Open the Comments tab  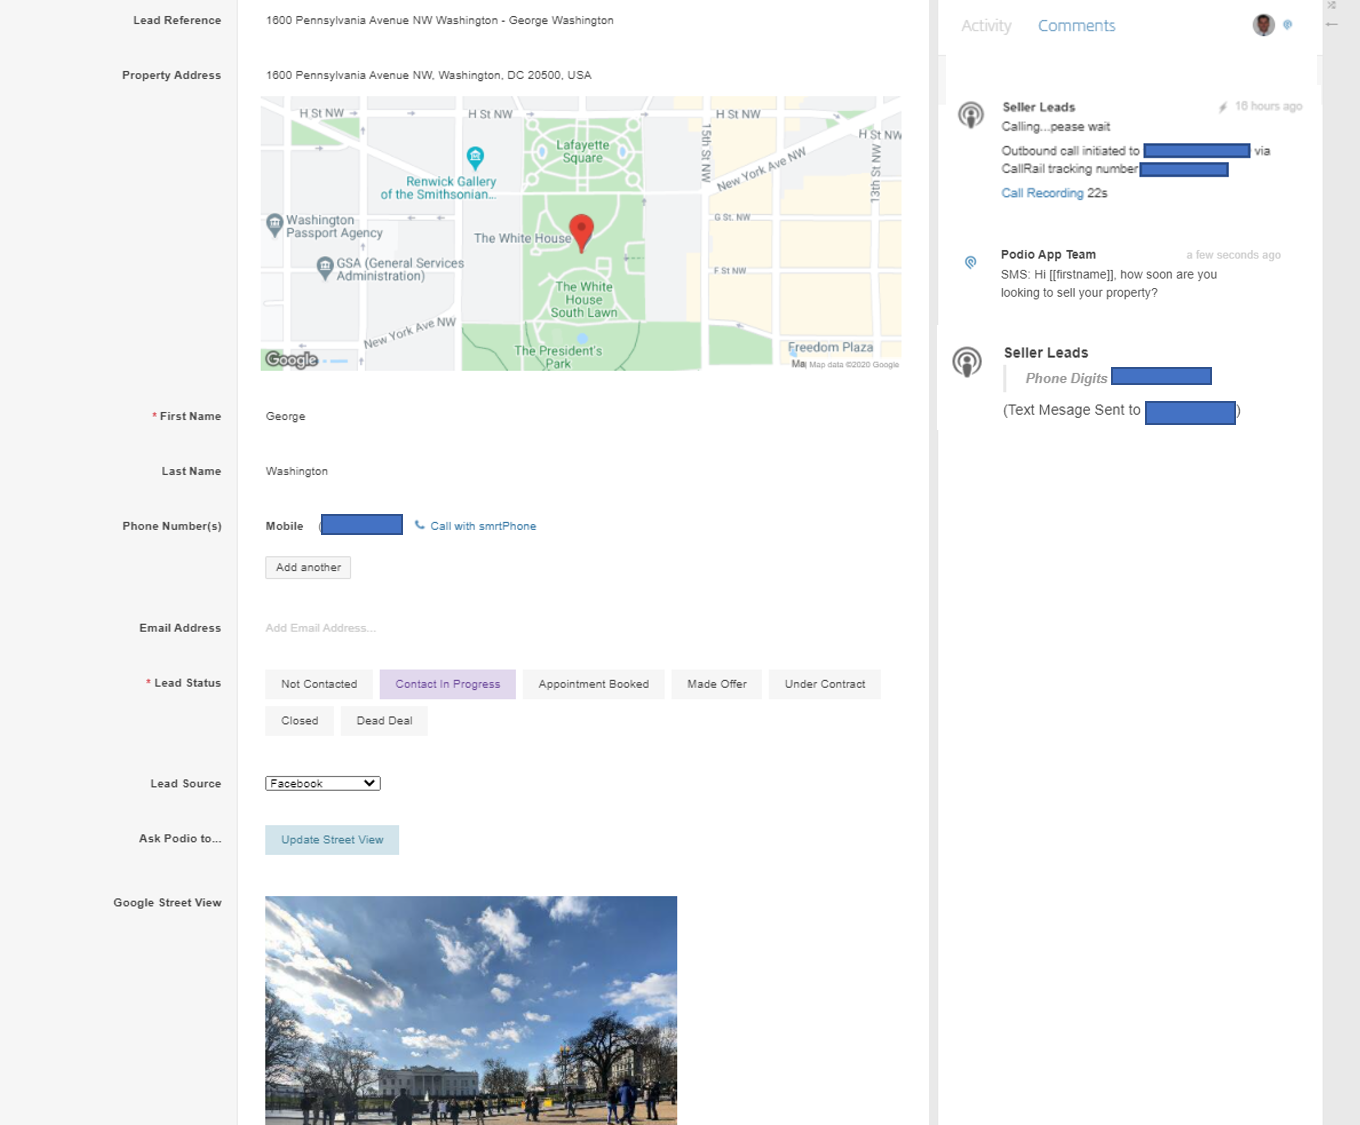pyautogui.click(x=1076, y=26)
